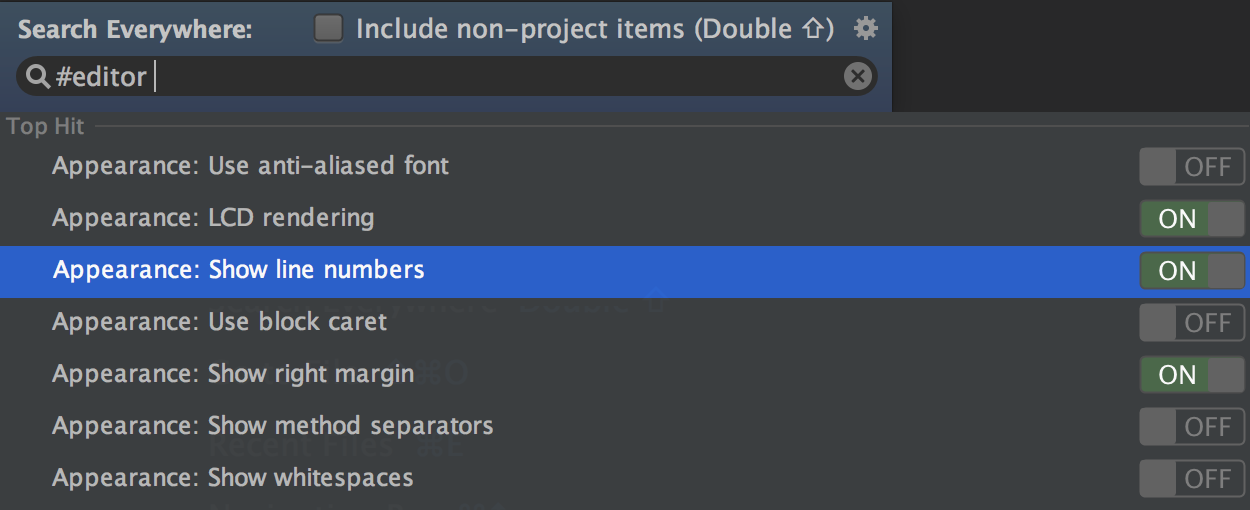Enable Use block caret toggle
1250x510 pixels.
(x=1192, y=323)
